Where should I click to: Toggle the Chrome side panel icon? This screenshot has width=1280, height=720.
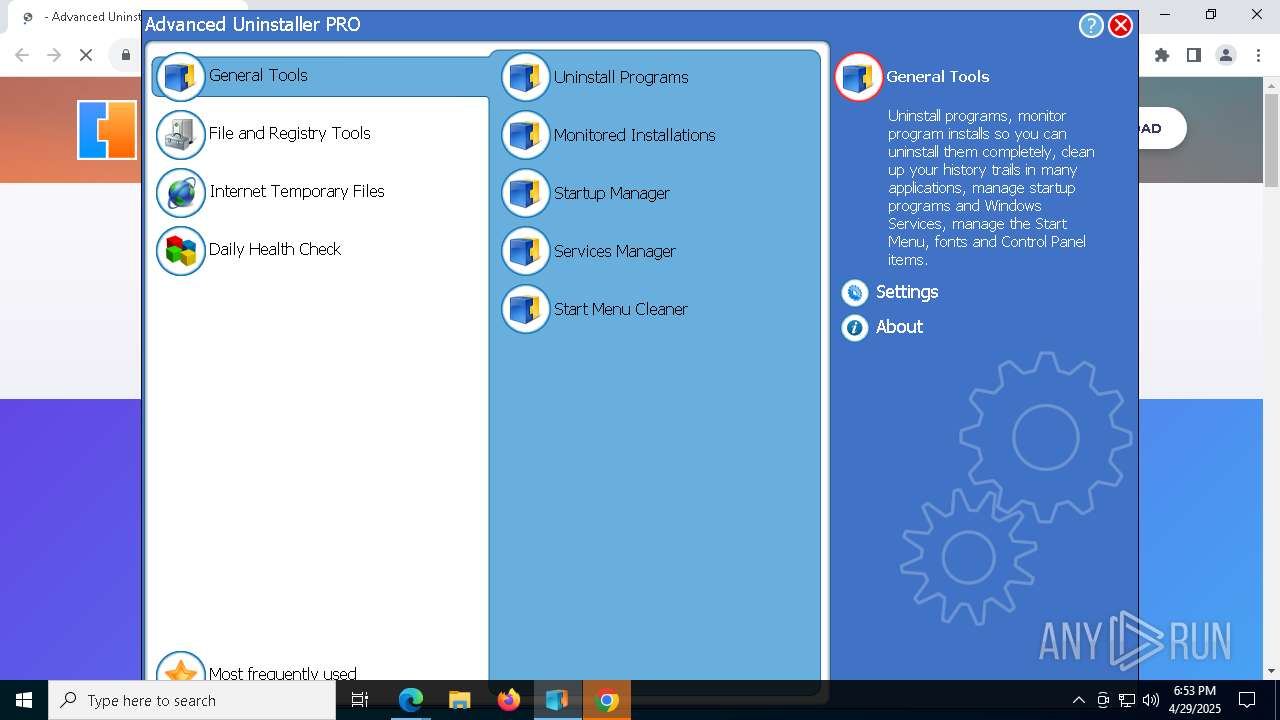coord(1194,55)
